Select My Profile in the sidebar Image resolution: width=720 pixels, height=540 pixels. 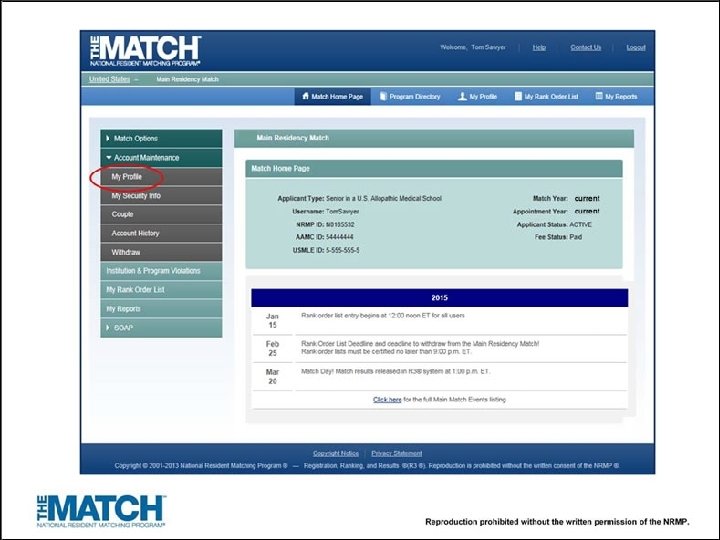pos(161,177)
